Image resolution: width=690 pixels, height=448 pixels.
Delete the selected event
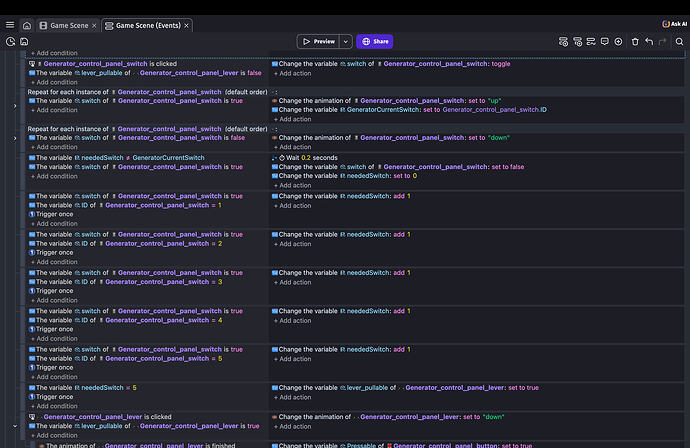(635, 41)
